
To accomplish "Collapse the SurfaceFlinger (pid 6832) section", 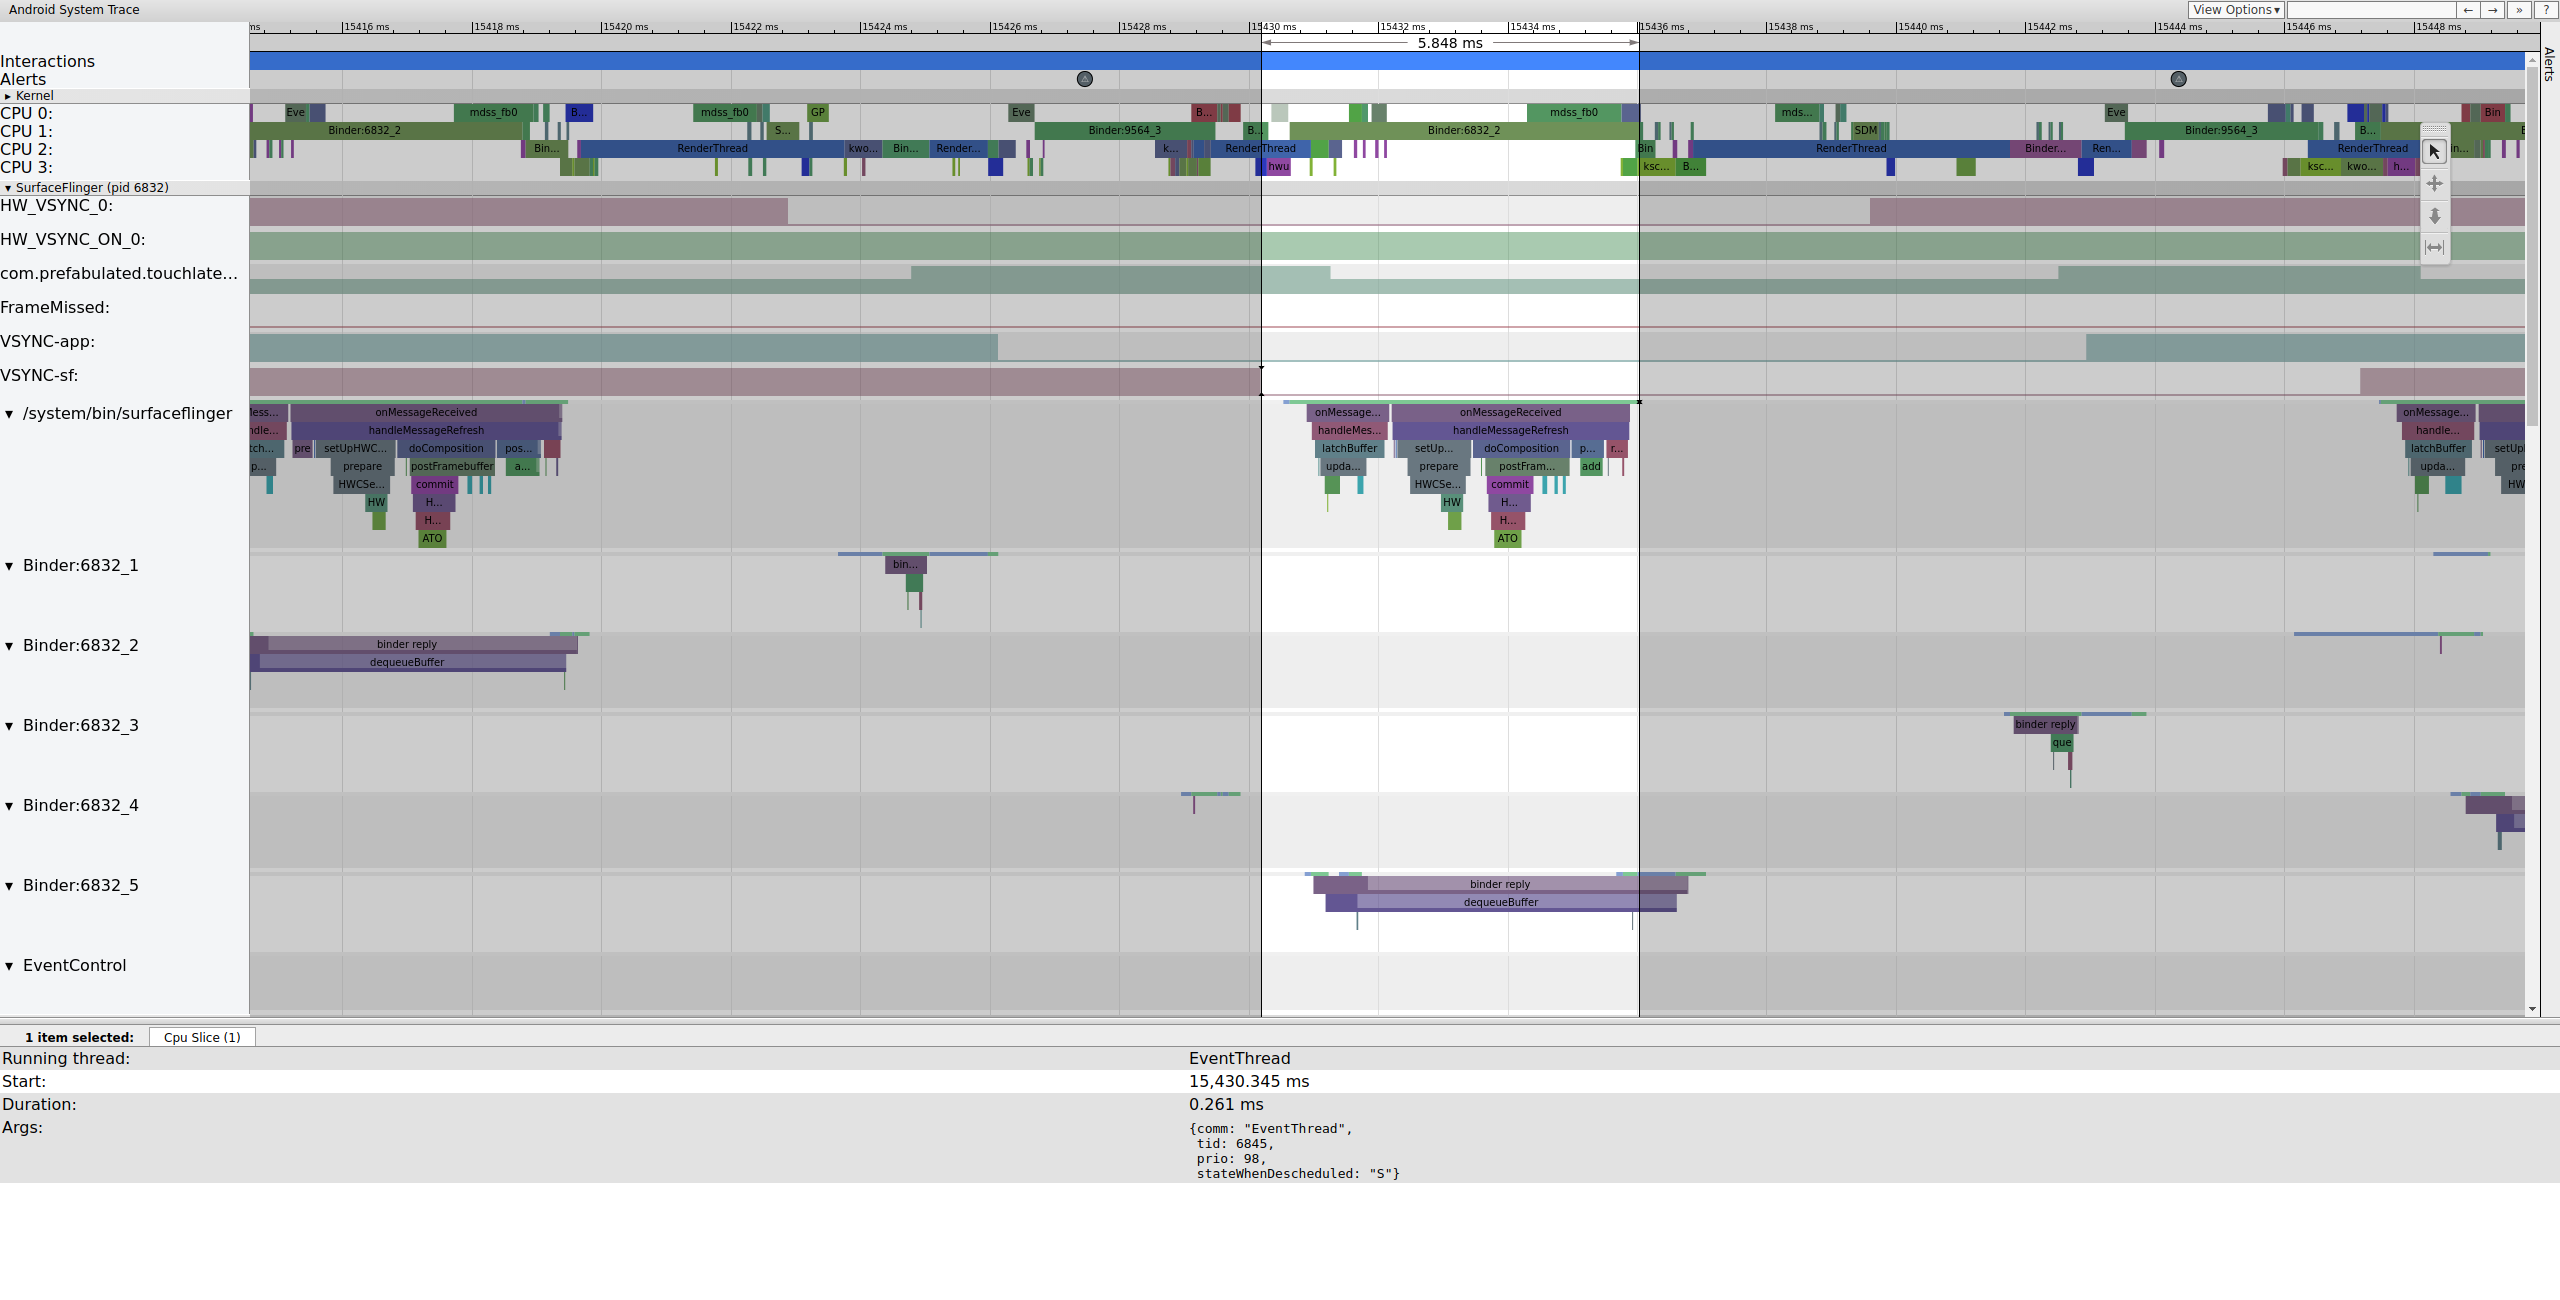I will point(10,187).
